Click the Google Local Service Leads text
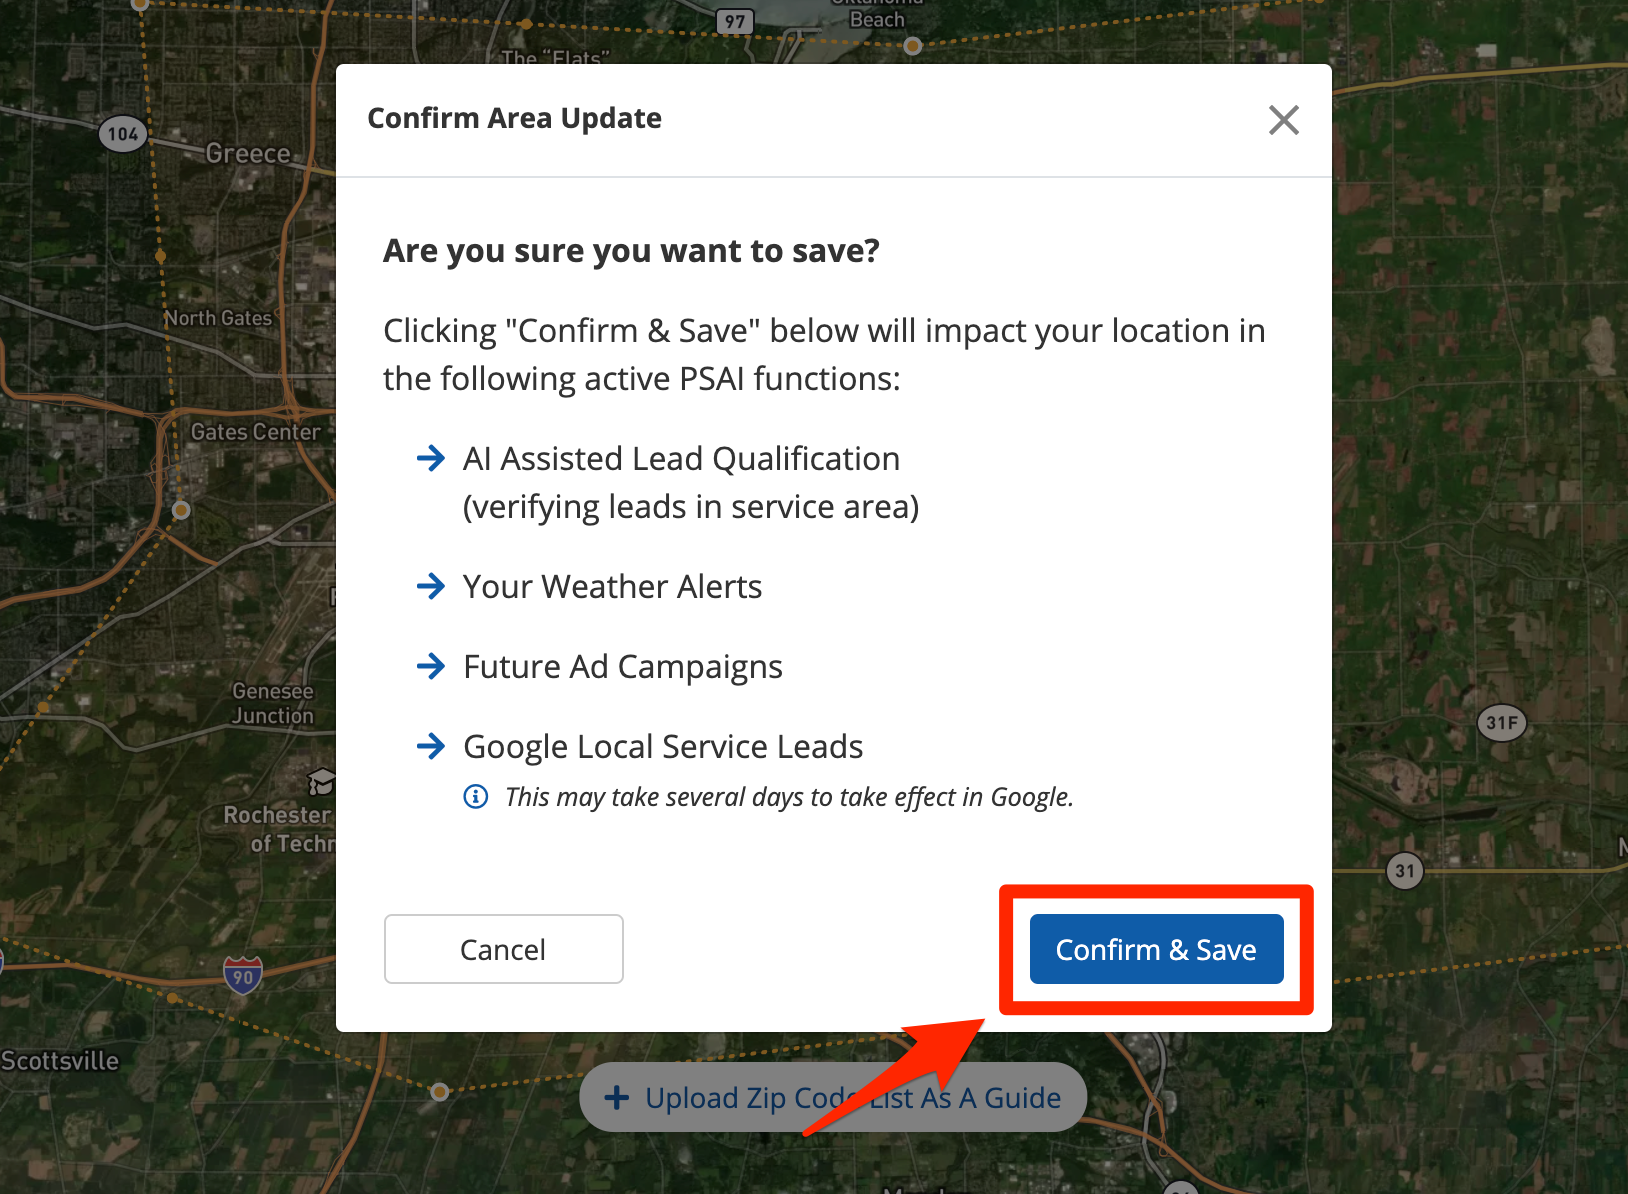The image size is (1628, 1194). tap(663, 747)
